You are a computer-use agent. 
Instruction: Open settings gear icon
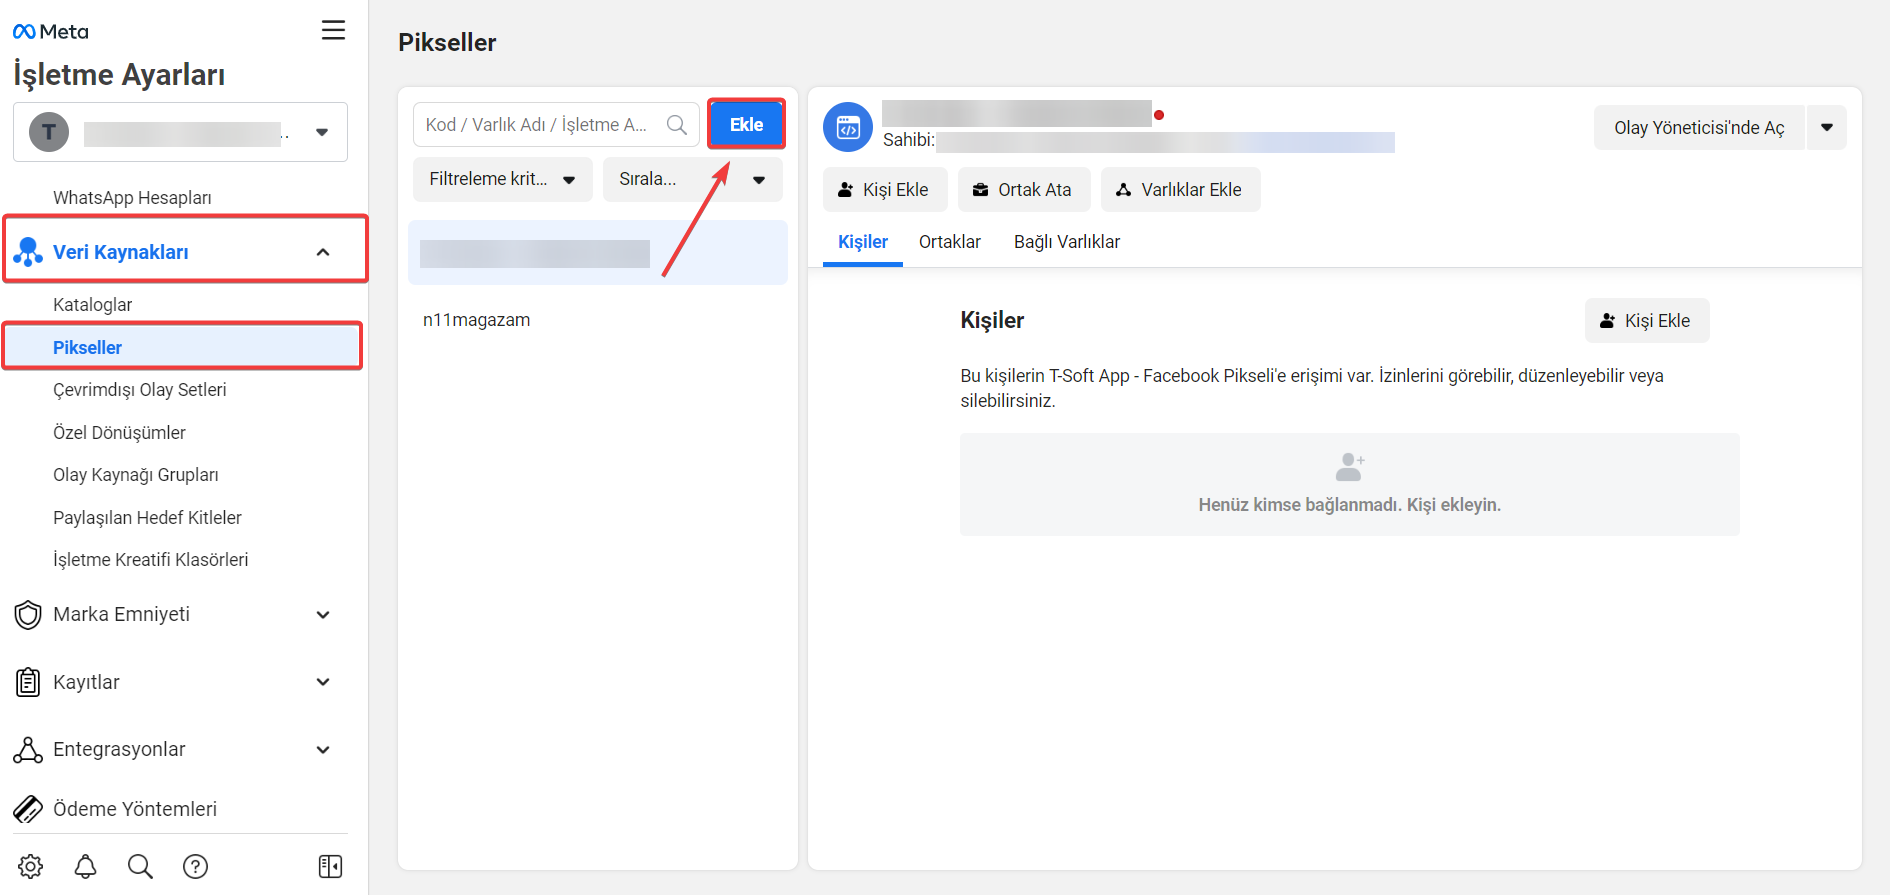(x=31, y=866)
